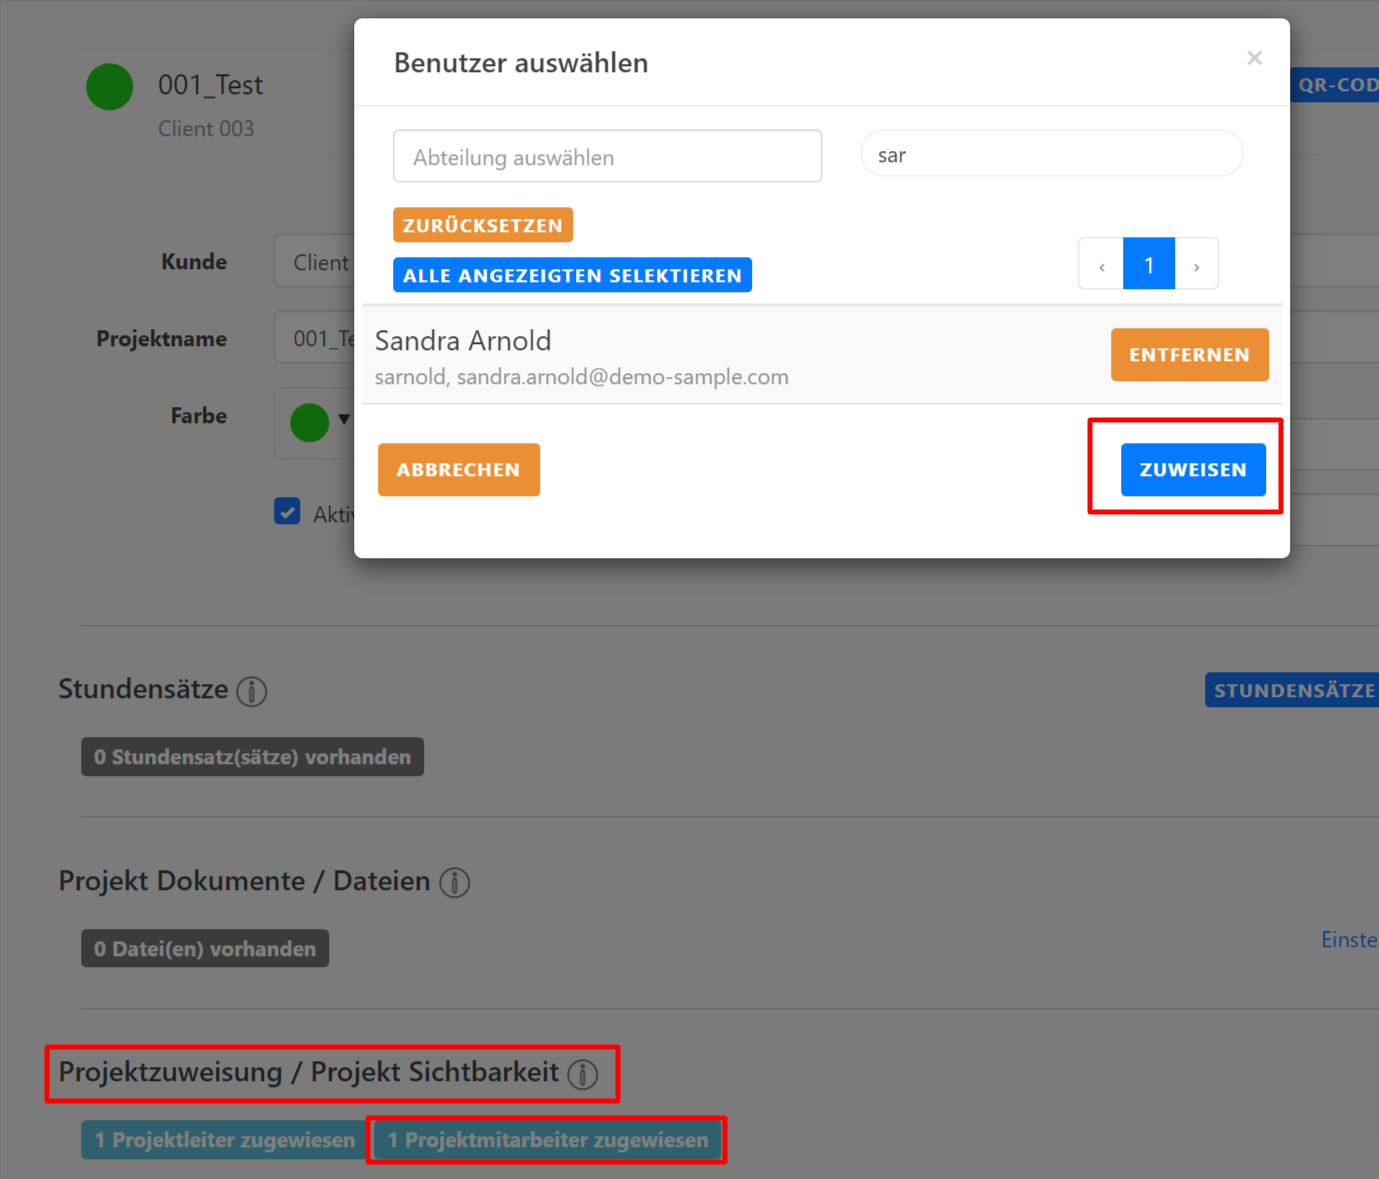Click the Projektzuweisung info icon
The height and width of the screenshot is (1179, 1379).
pyautogui.click(x=582, y=1074)
